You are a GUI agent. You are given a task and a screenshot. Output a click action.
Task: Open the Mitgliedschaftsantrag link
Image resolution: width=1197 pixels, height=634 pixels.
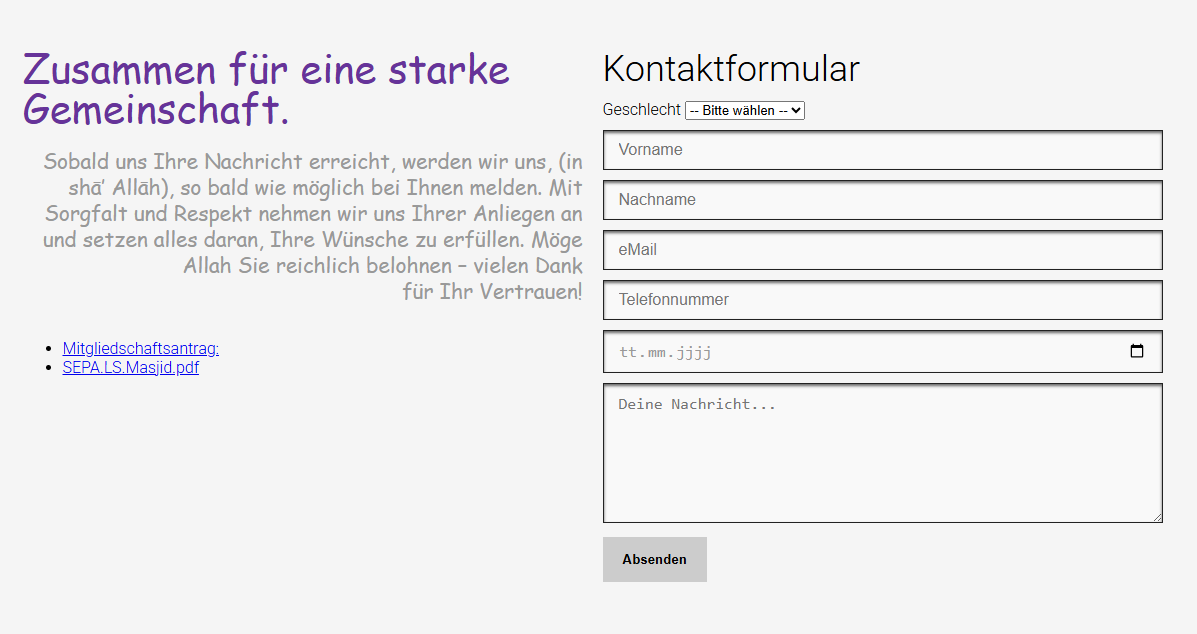[x=140, y=348]
